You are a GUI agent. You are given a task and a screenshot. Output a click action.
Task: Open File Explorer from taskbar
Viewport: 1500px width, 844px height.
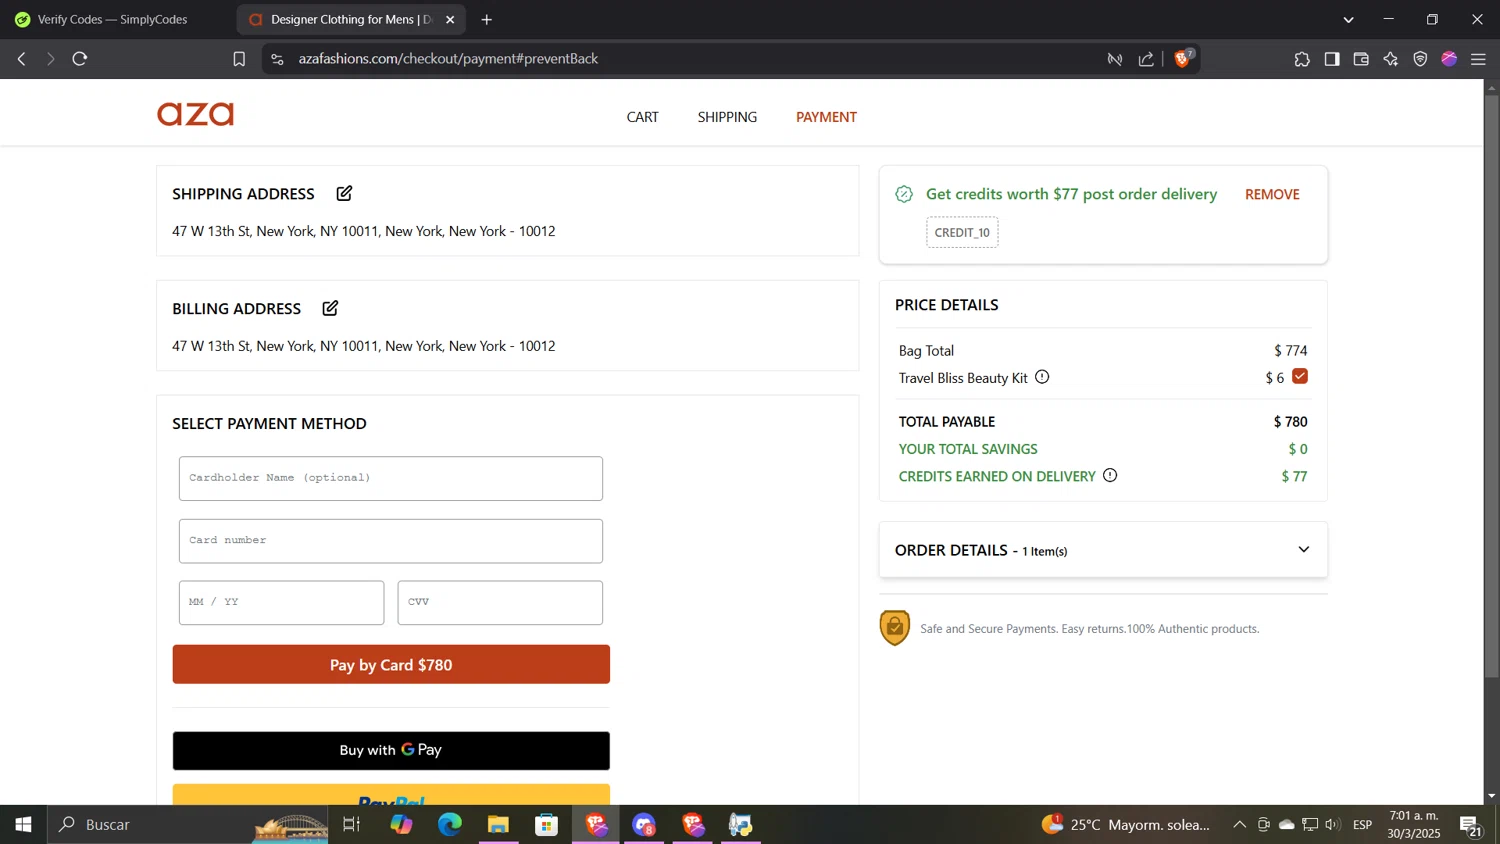pyautogui.click(x=498, y=824)
